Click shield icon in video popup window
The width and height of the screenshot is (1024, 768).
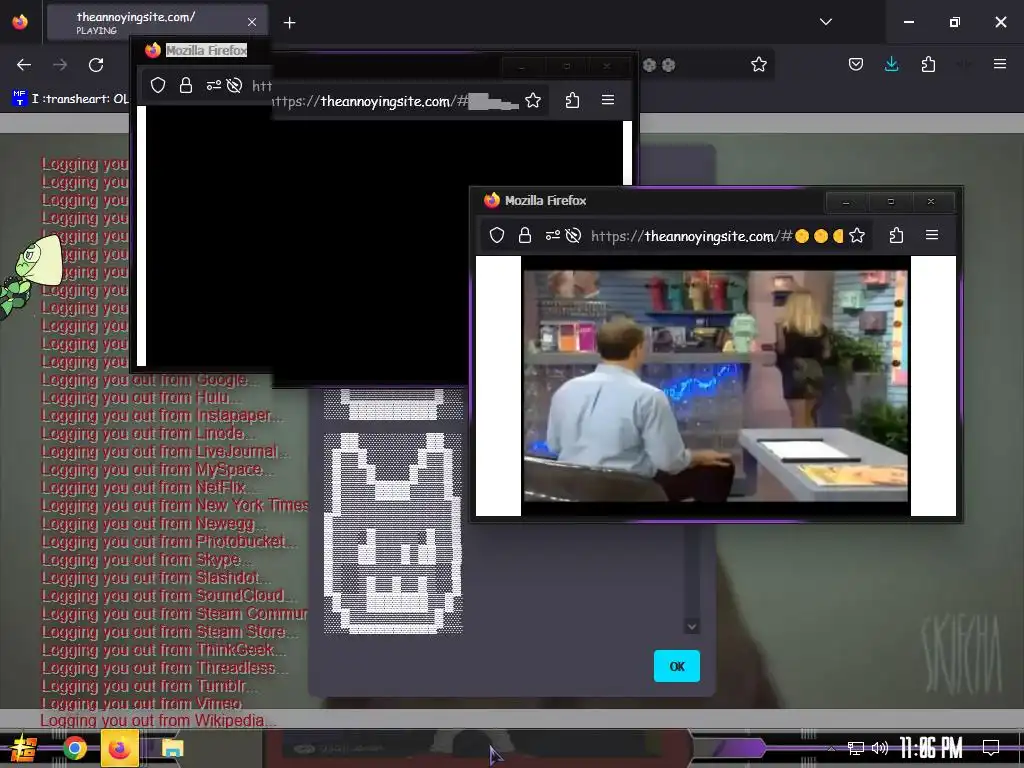(x=497, y=235)
